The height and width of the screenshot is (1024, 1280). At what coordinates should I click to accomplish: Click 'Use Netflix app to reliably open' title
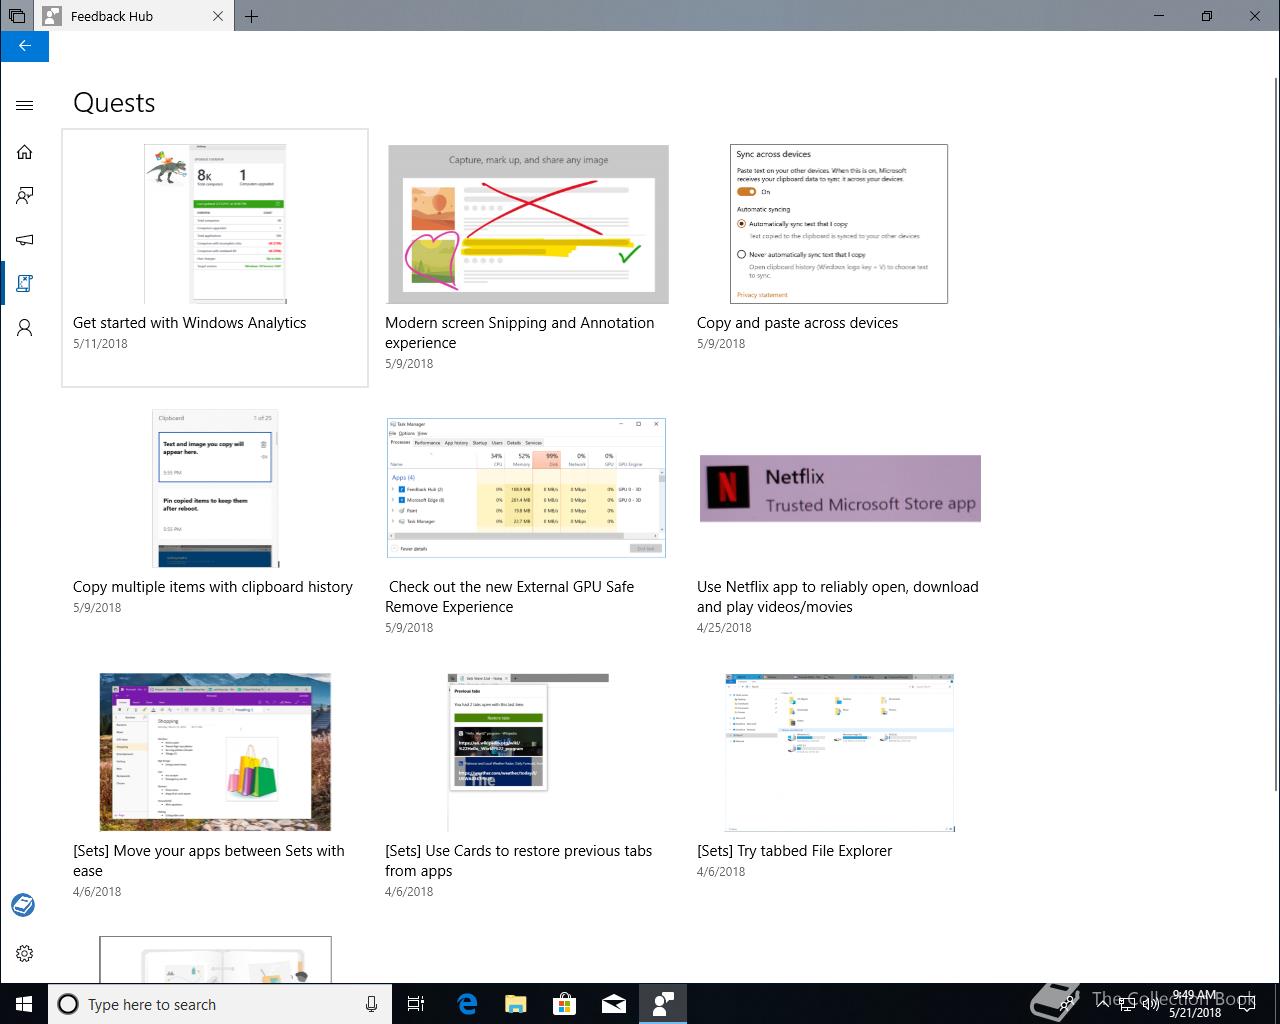pyautogui.click(x=838, y=597)
